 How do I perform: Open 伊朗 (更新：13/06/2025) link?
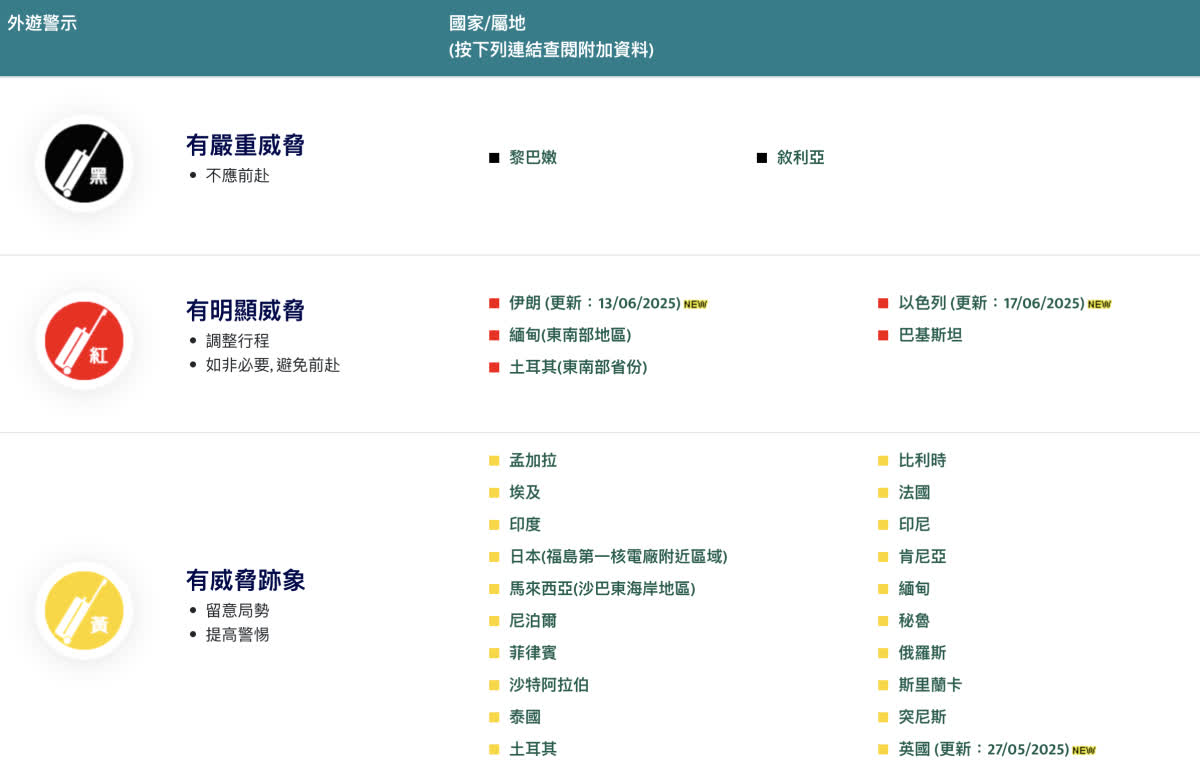coord(595,303)
